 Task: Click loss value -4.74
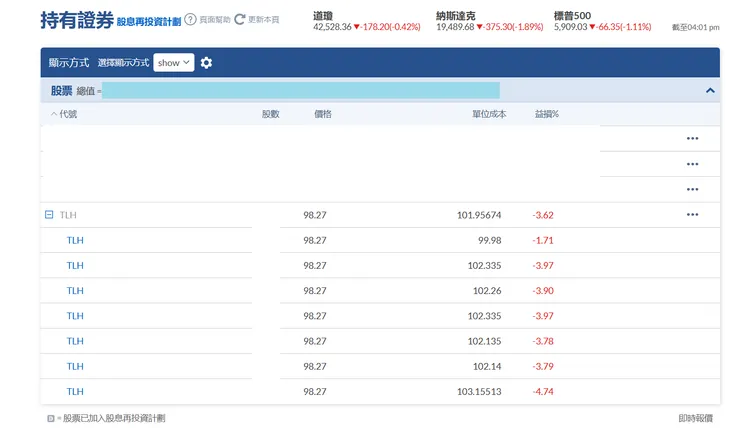pos(543,392)
